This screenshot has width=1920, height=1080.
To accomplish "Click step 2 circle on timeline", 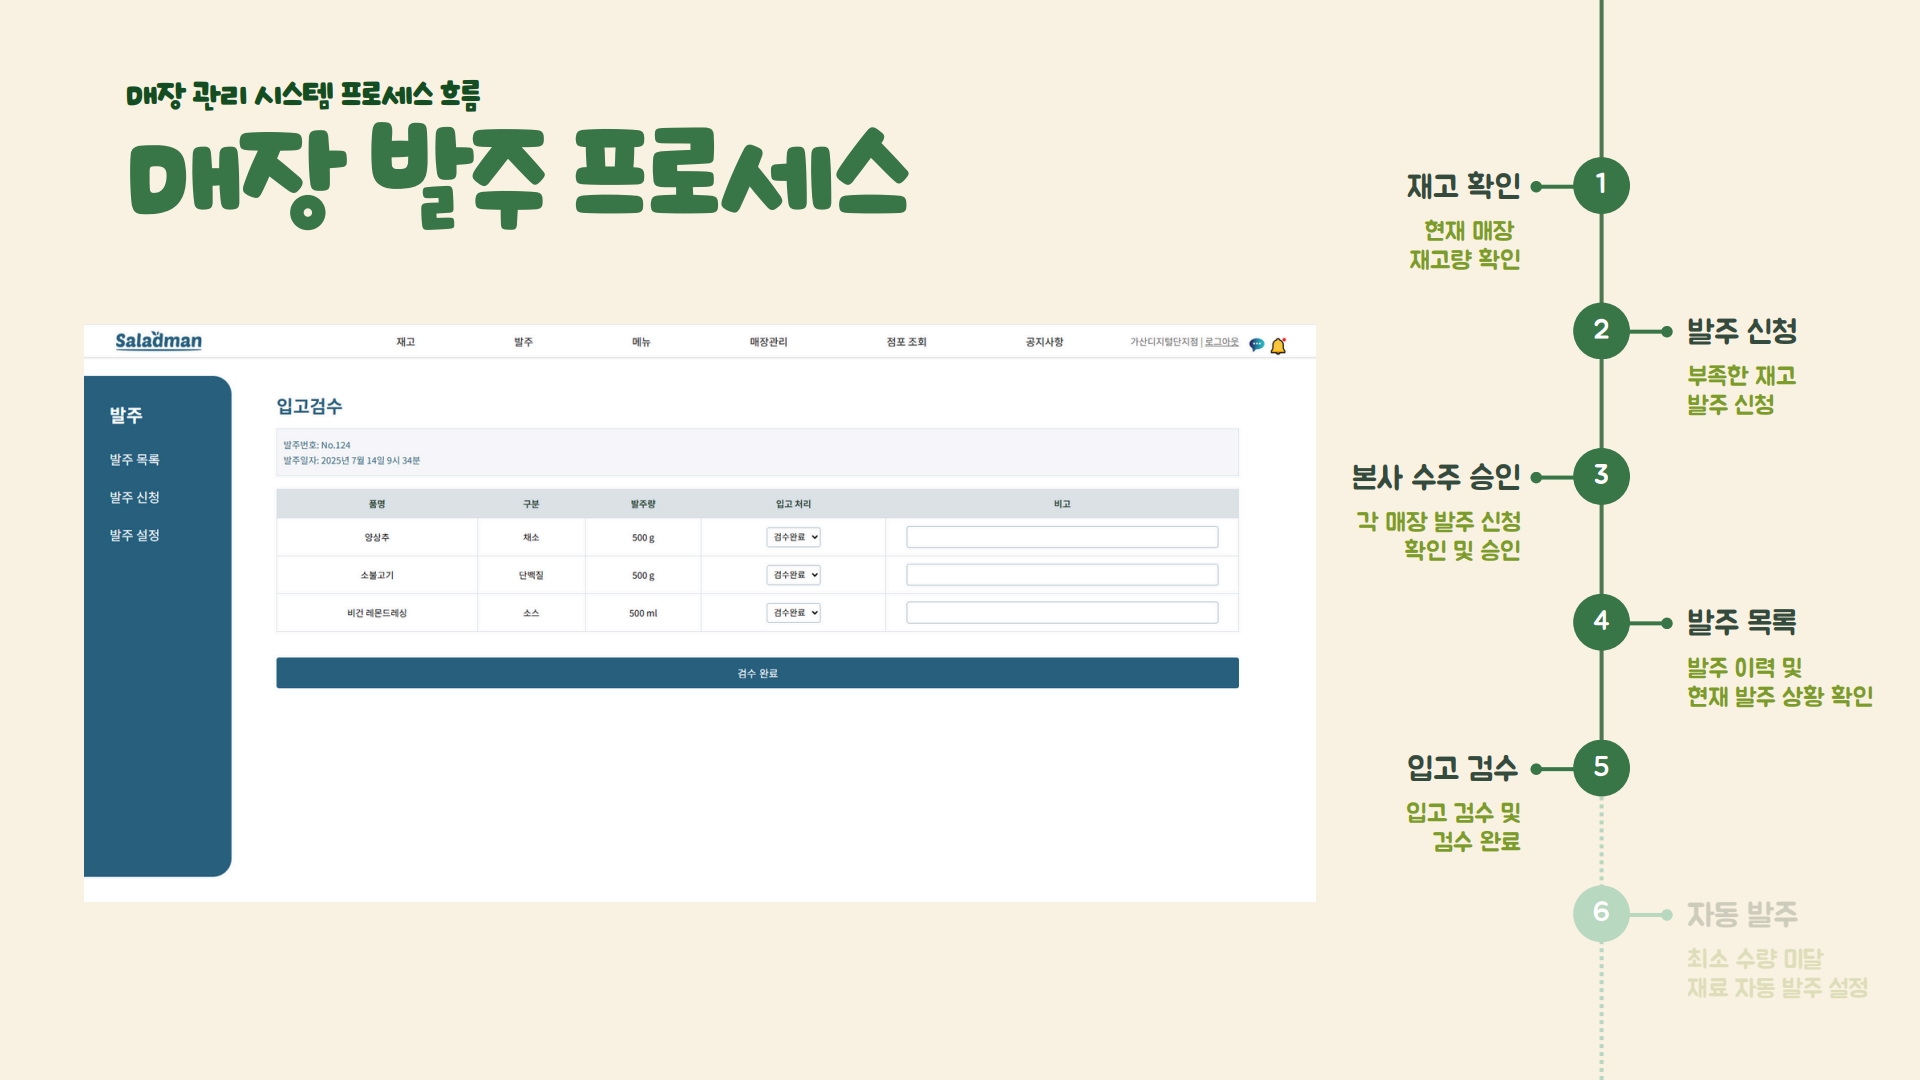I will pyautogui.click(x=1601, y=331).
